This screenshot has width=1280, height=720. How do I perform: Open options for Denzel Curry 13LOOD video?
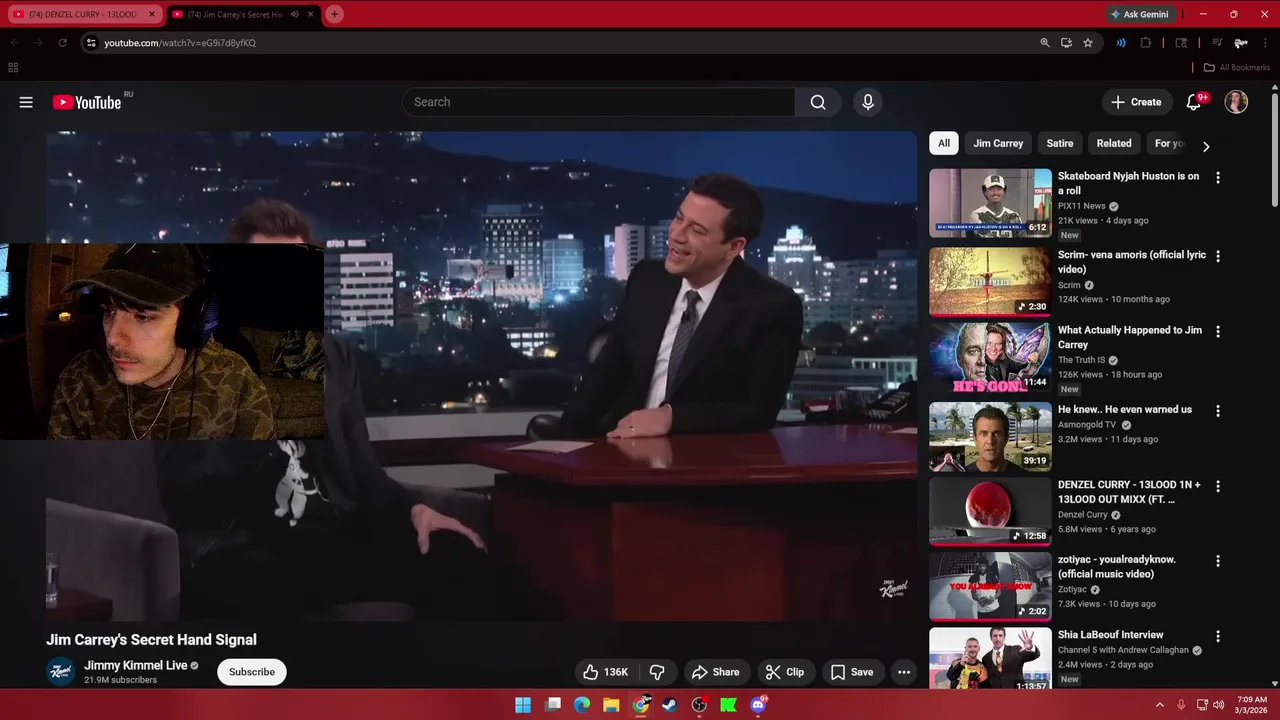click(1217, 486)
